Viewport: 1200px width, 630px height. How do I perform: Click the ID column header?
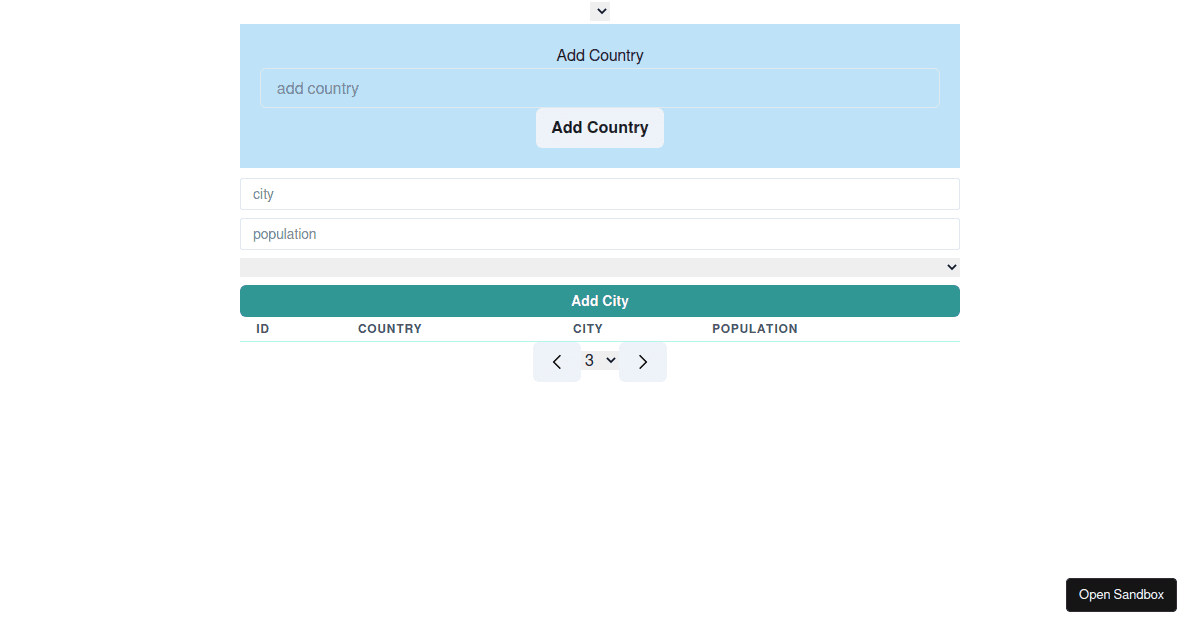coord(262,328)
